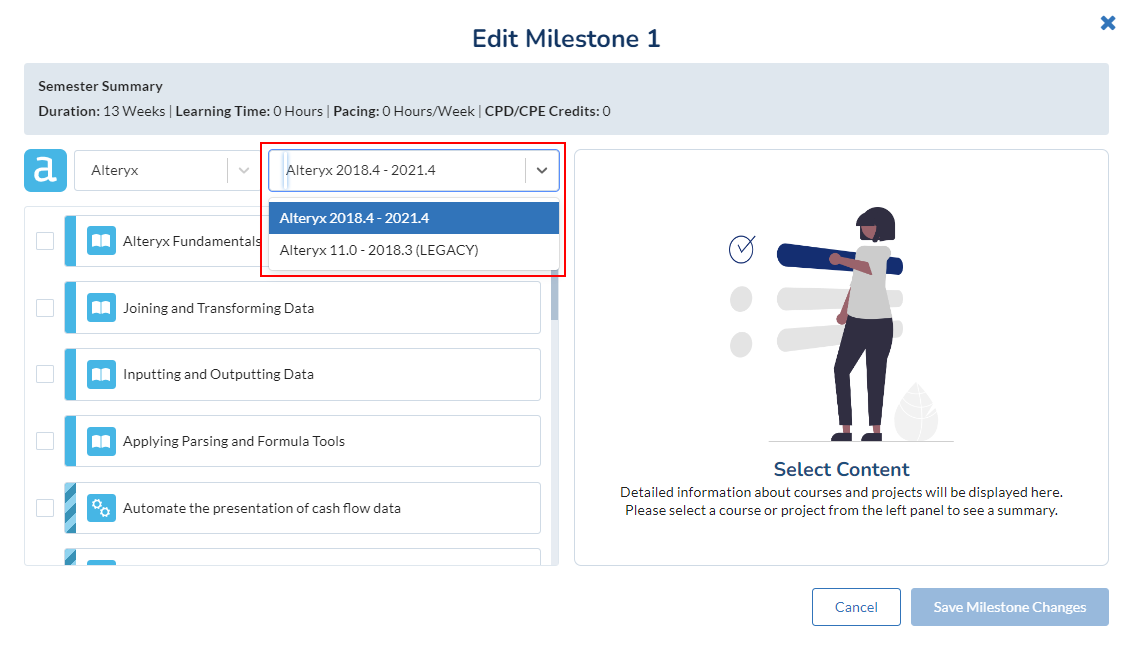Click the checkmark circle icon in the illustration
The image size is (1131, 649).
(x=741, y=249)
